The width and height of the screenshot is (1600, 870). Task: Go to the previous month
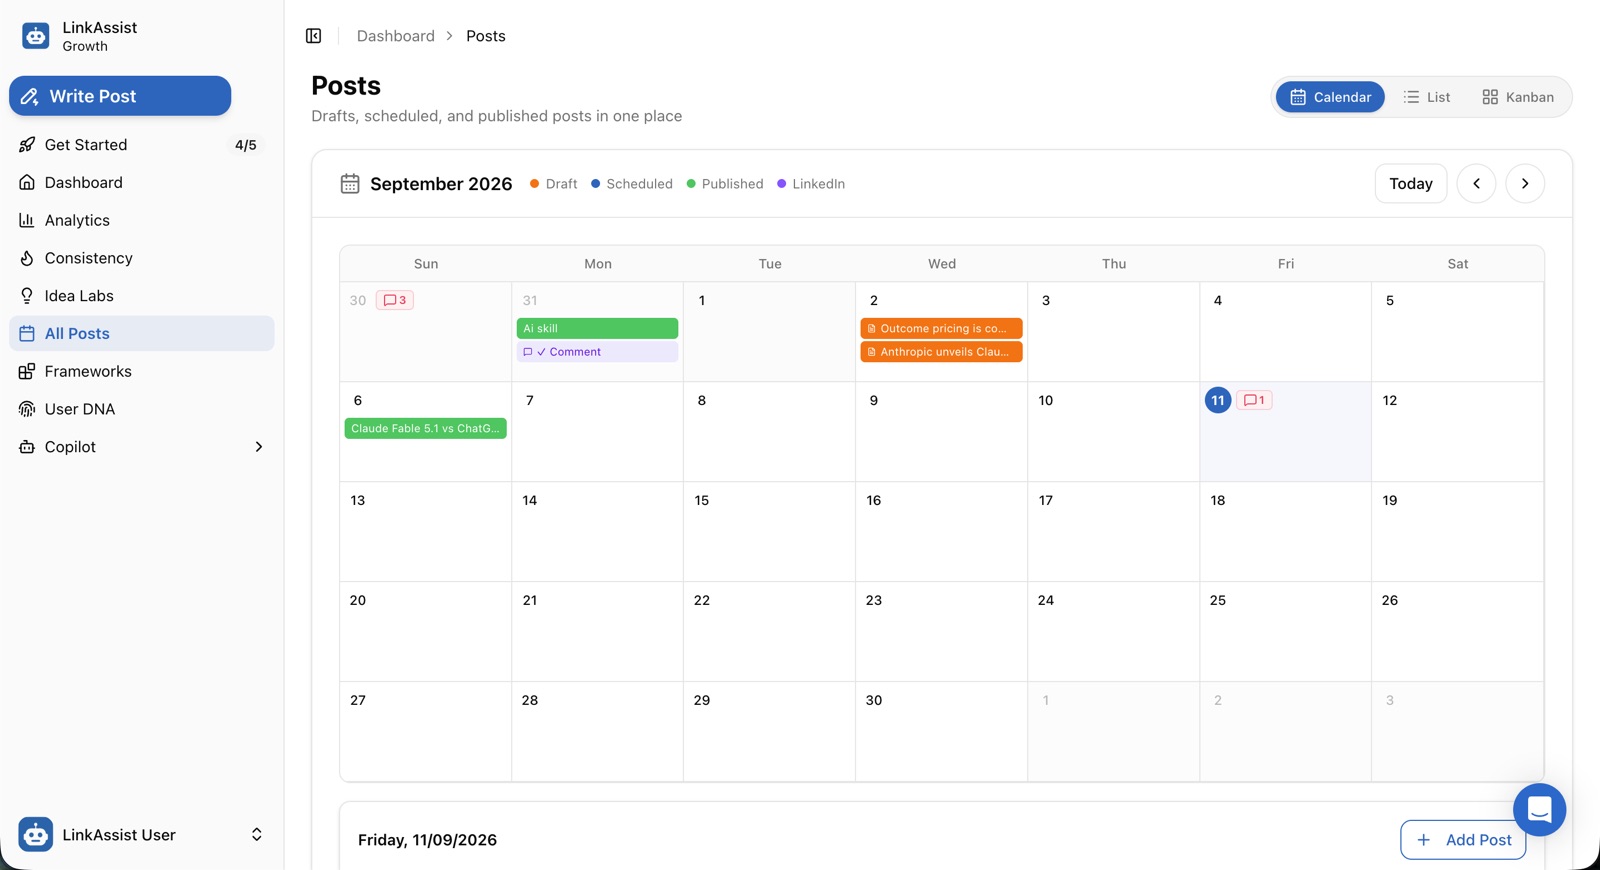coord(1476,184)
